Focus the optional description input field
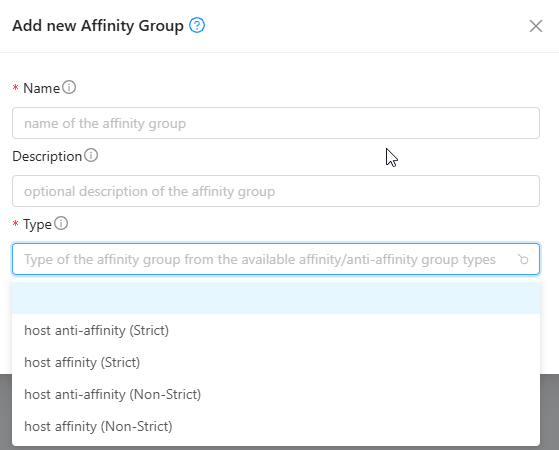 pyautogui.click(x=276, y=191)
